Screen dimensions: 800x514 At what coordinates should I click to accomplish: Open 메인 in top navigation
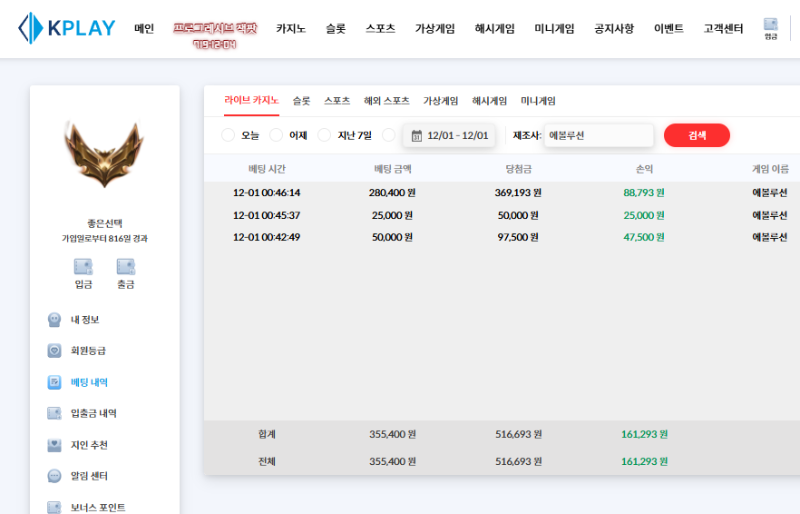[144, 28]
